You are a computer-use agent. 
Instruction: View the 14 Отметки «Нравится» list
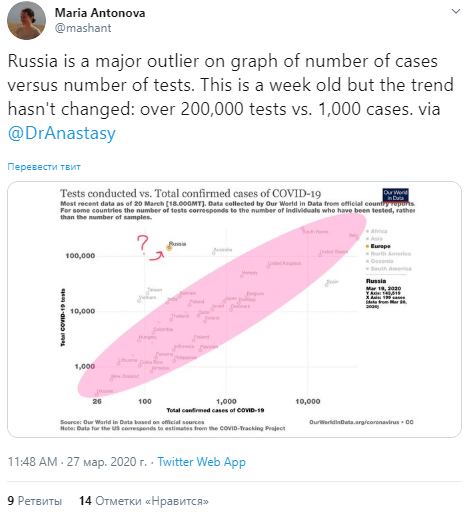pos(144,501)
